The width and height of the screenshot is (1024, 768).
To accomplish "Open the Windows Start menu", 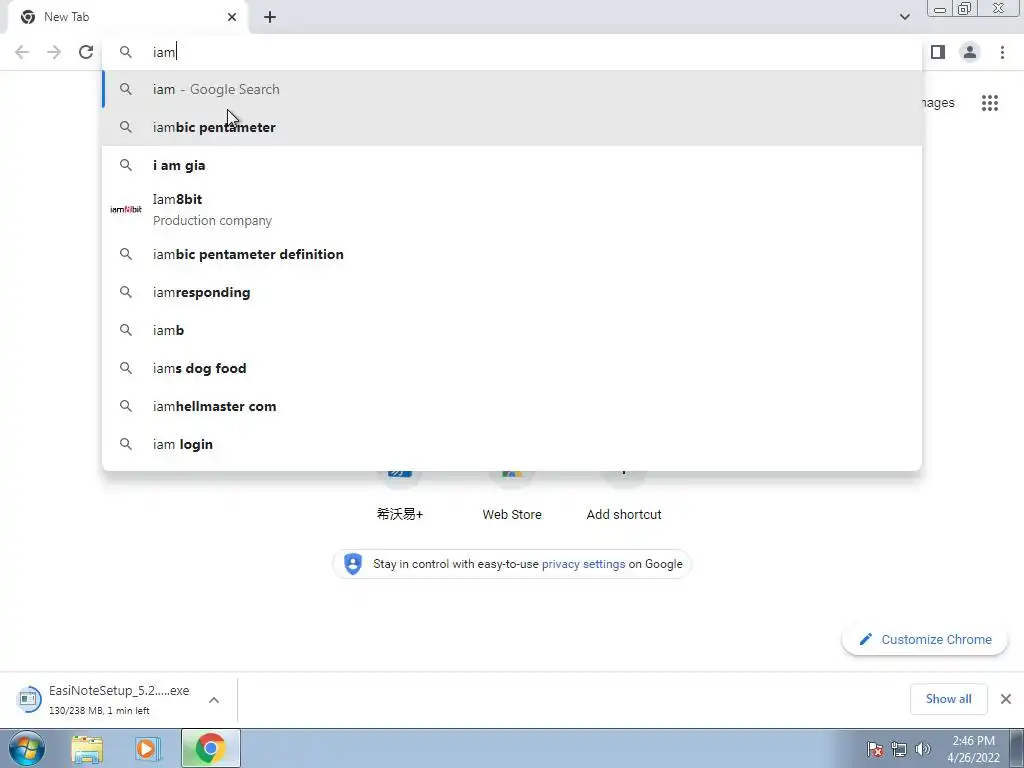I will (27, 748).
